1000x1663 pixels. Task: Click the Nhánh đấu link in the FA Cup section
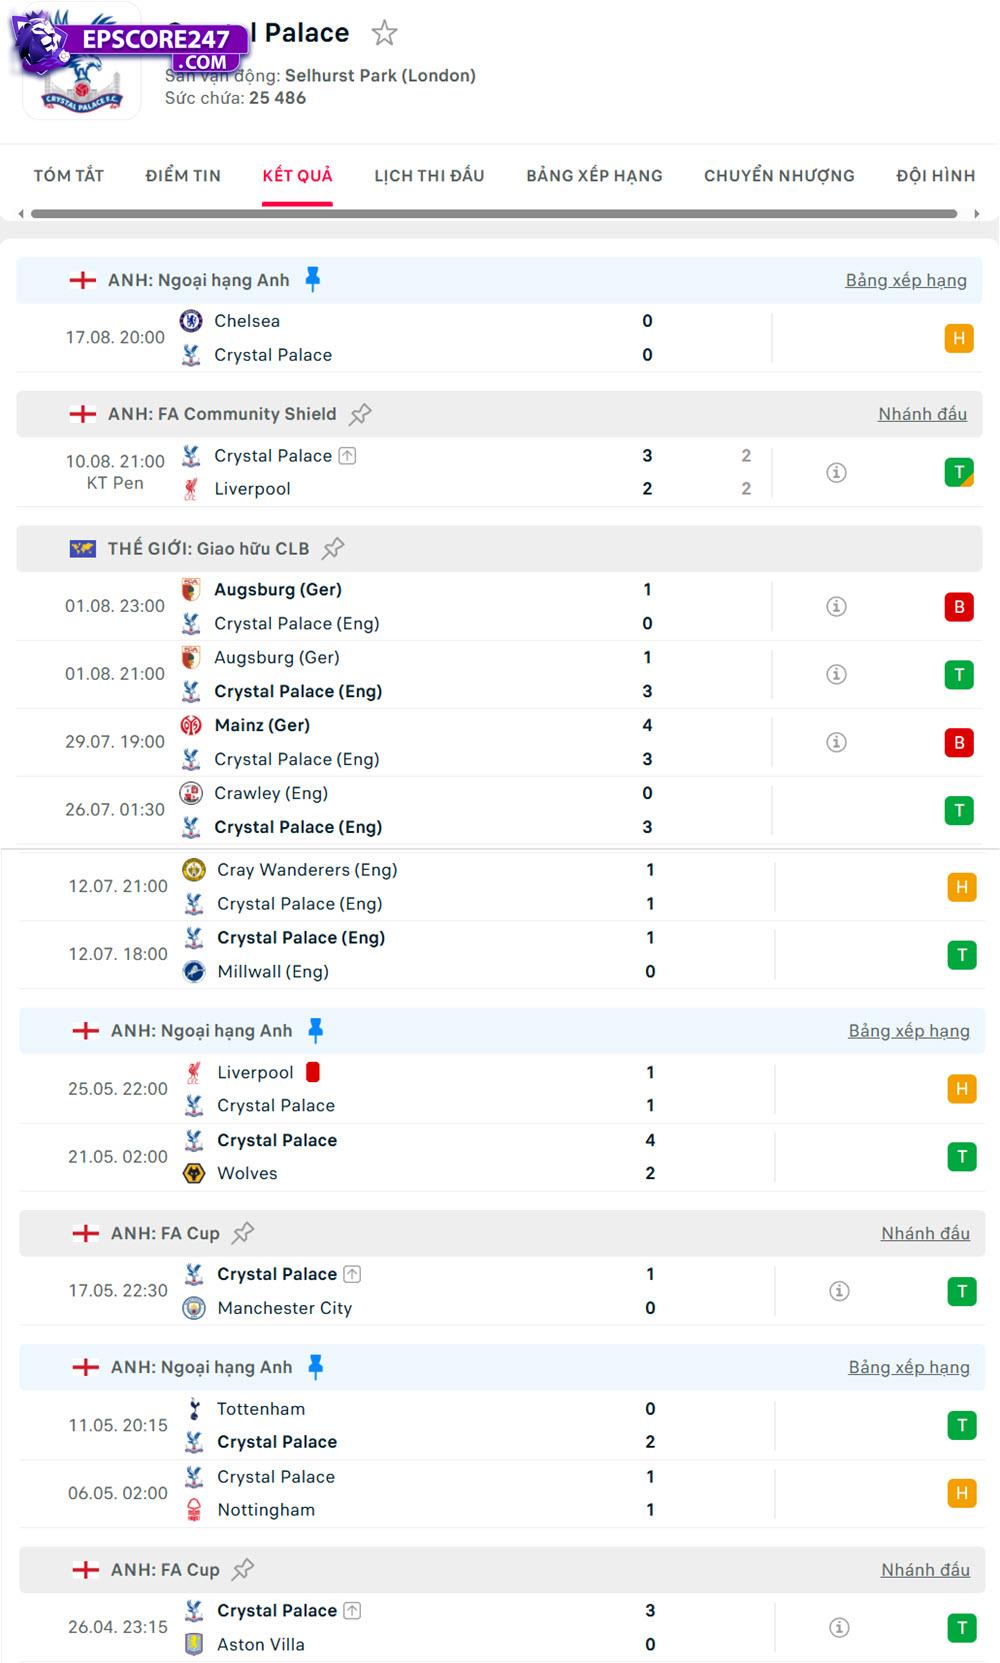[x=925, y=1233]
